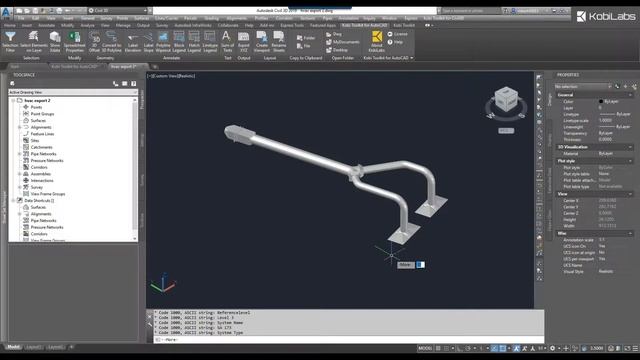
Task: Select the Label Slope tool
Action: tap(148, 42)
